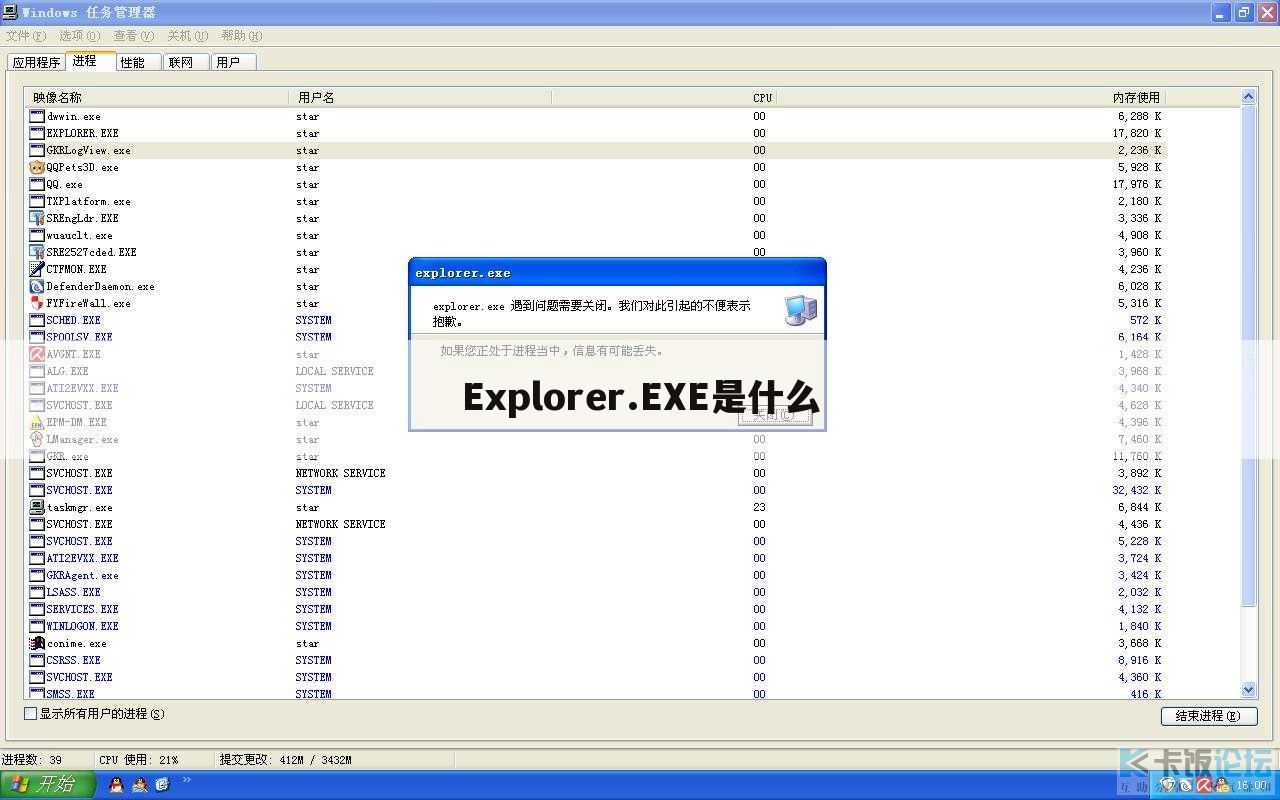Expand quick launch overflow chevron
Screen dimensions: 1280x800
click(186, 781)
